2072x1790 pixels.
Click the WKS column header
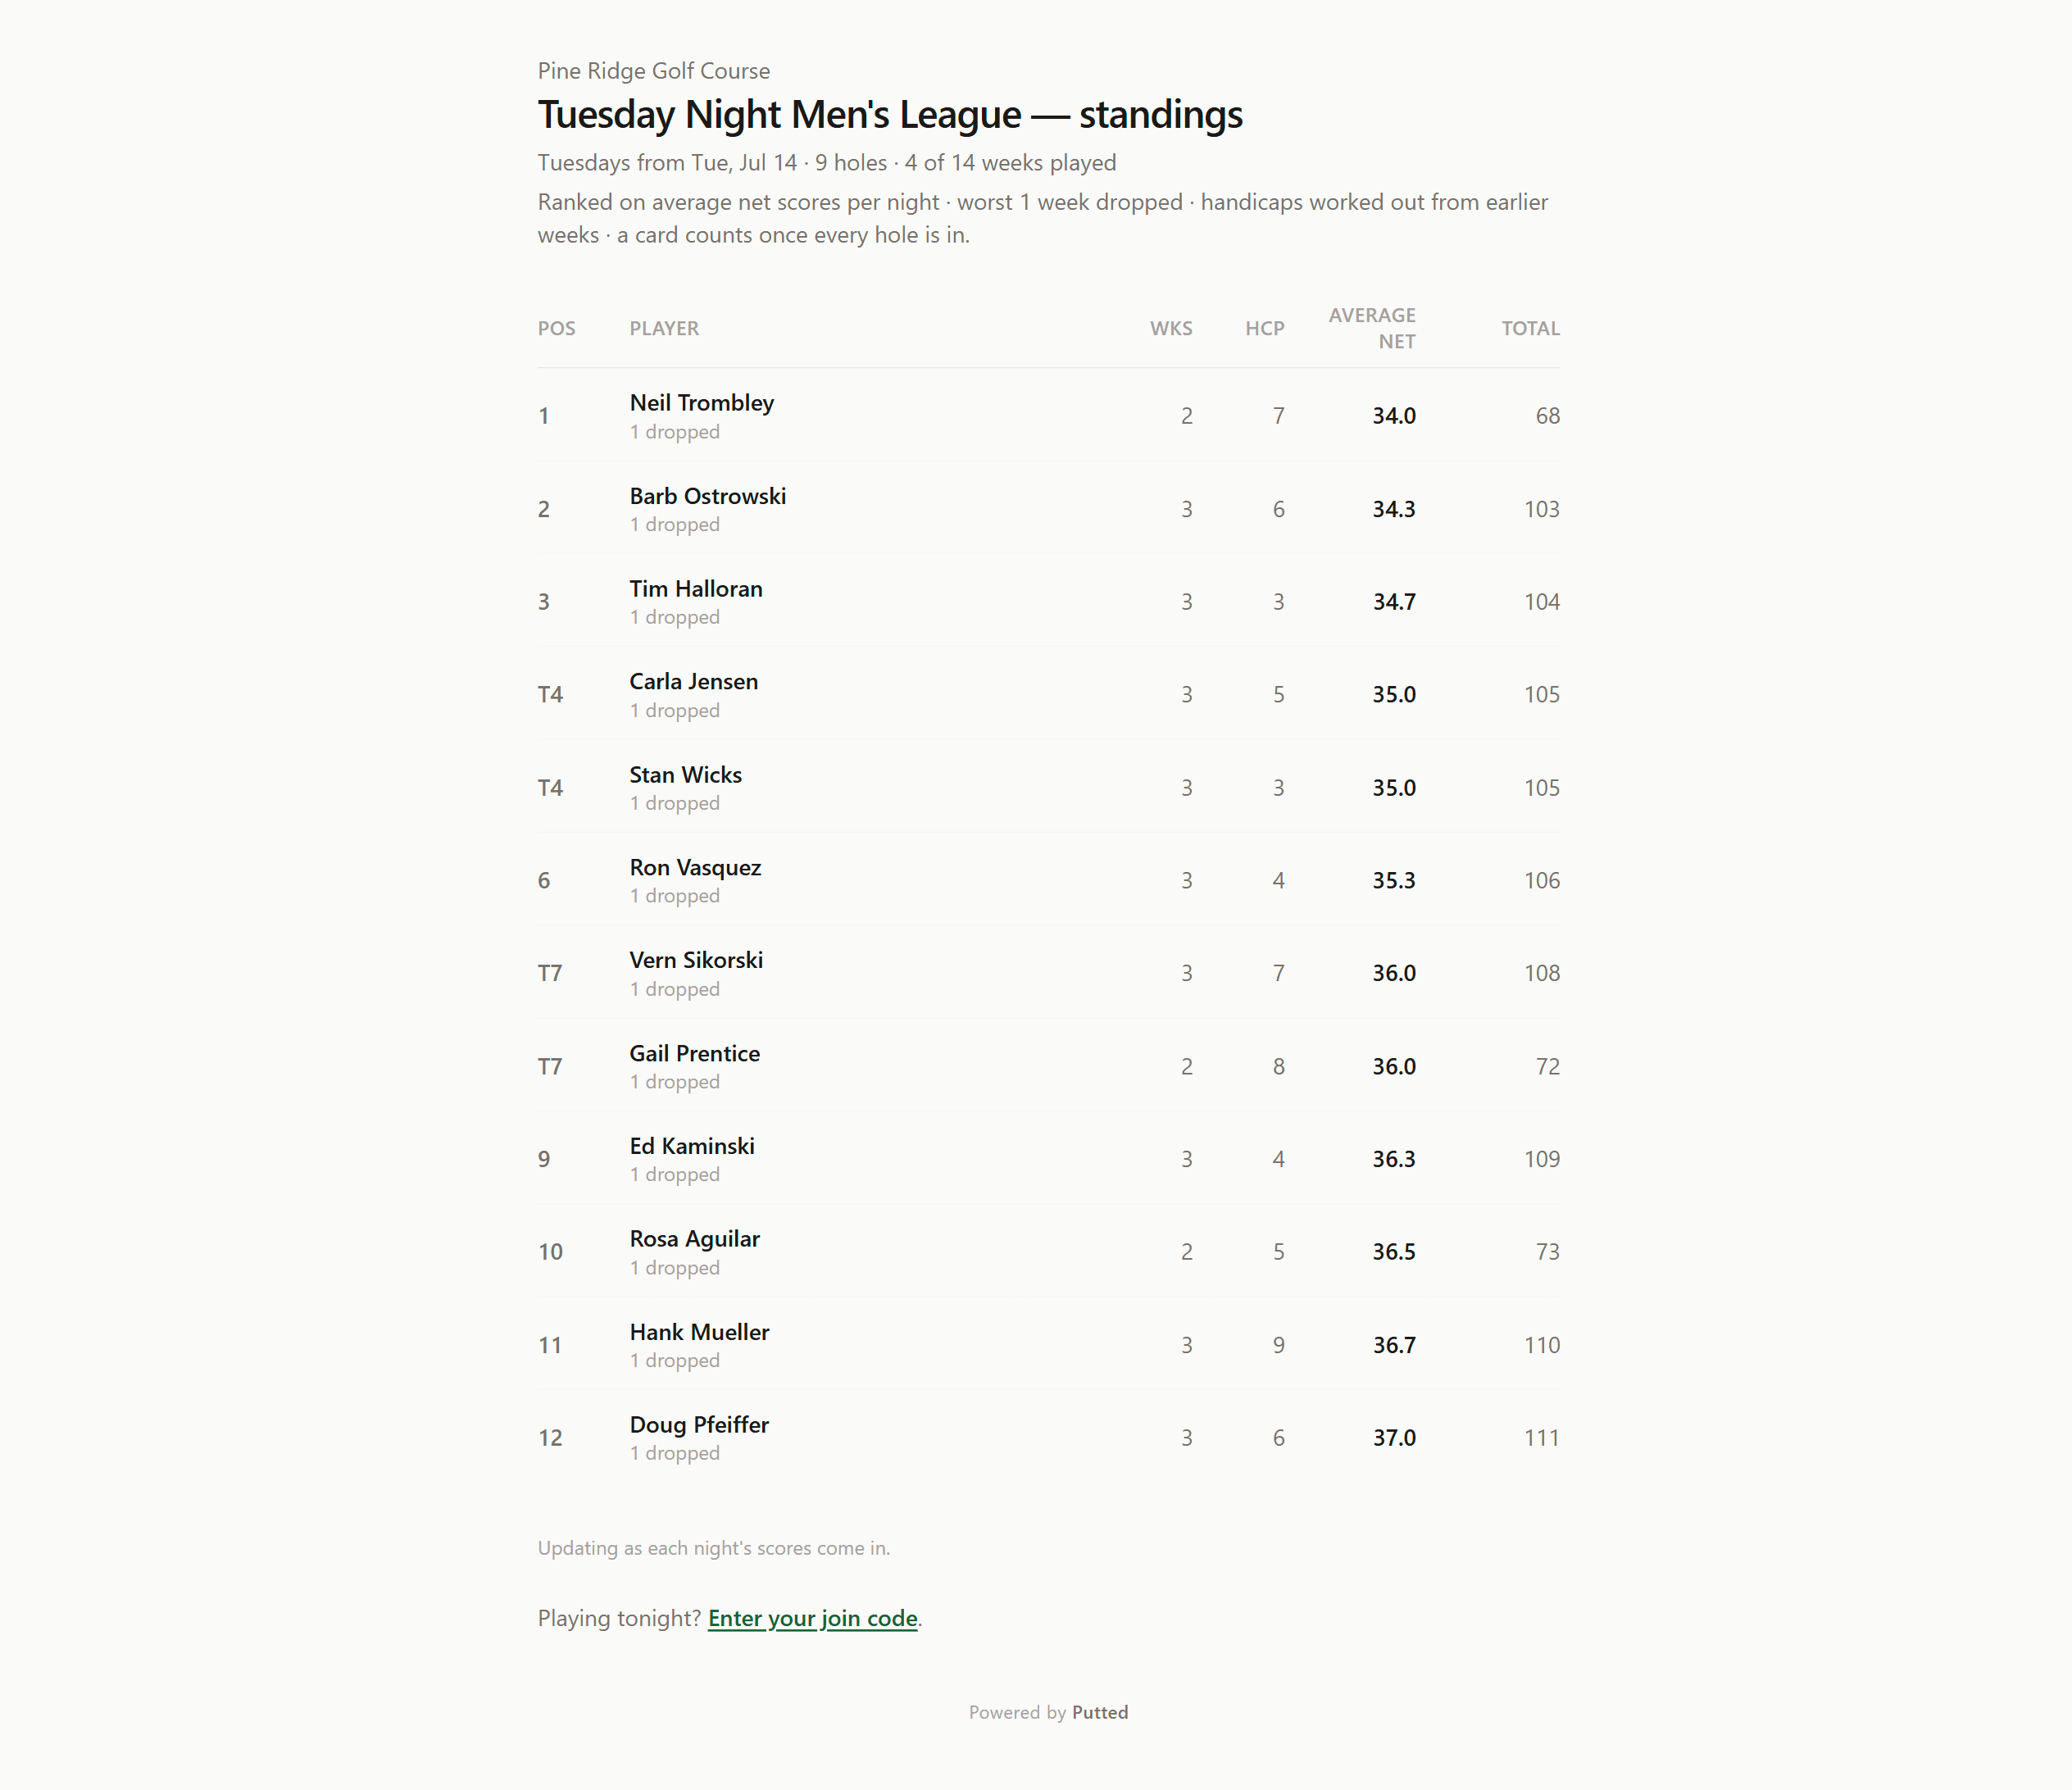(1171, 328)
